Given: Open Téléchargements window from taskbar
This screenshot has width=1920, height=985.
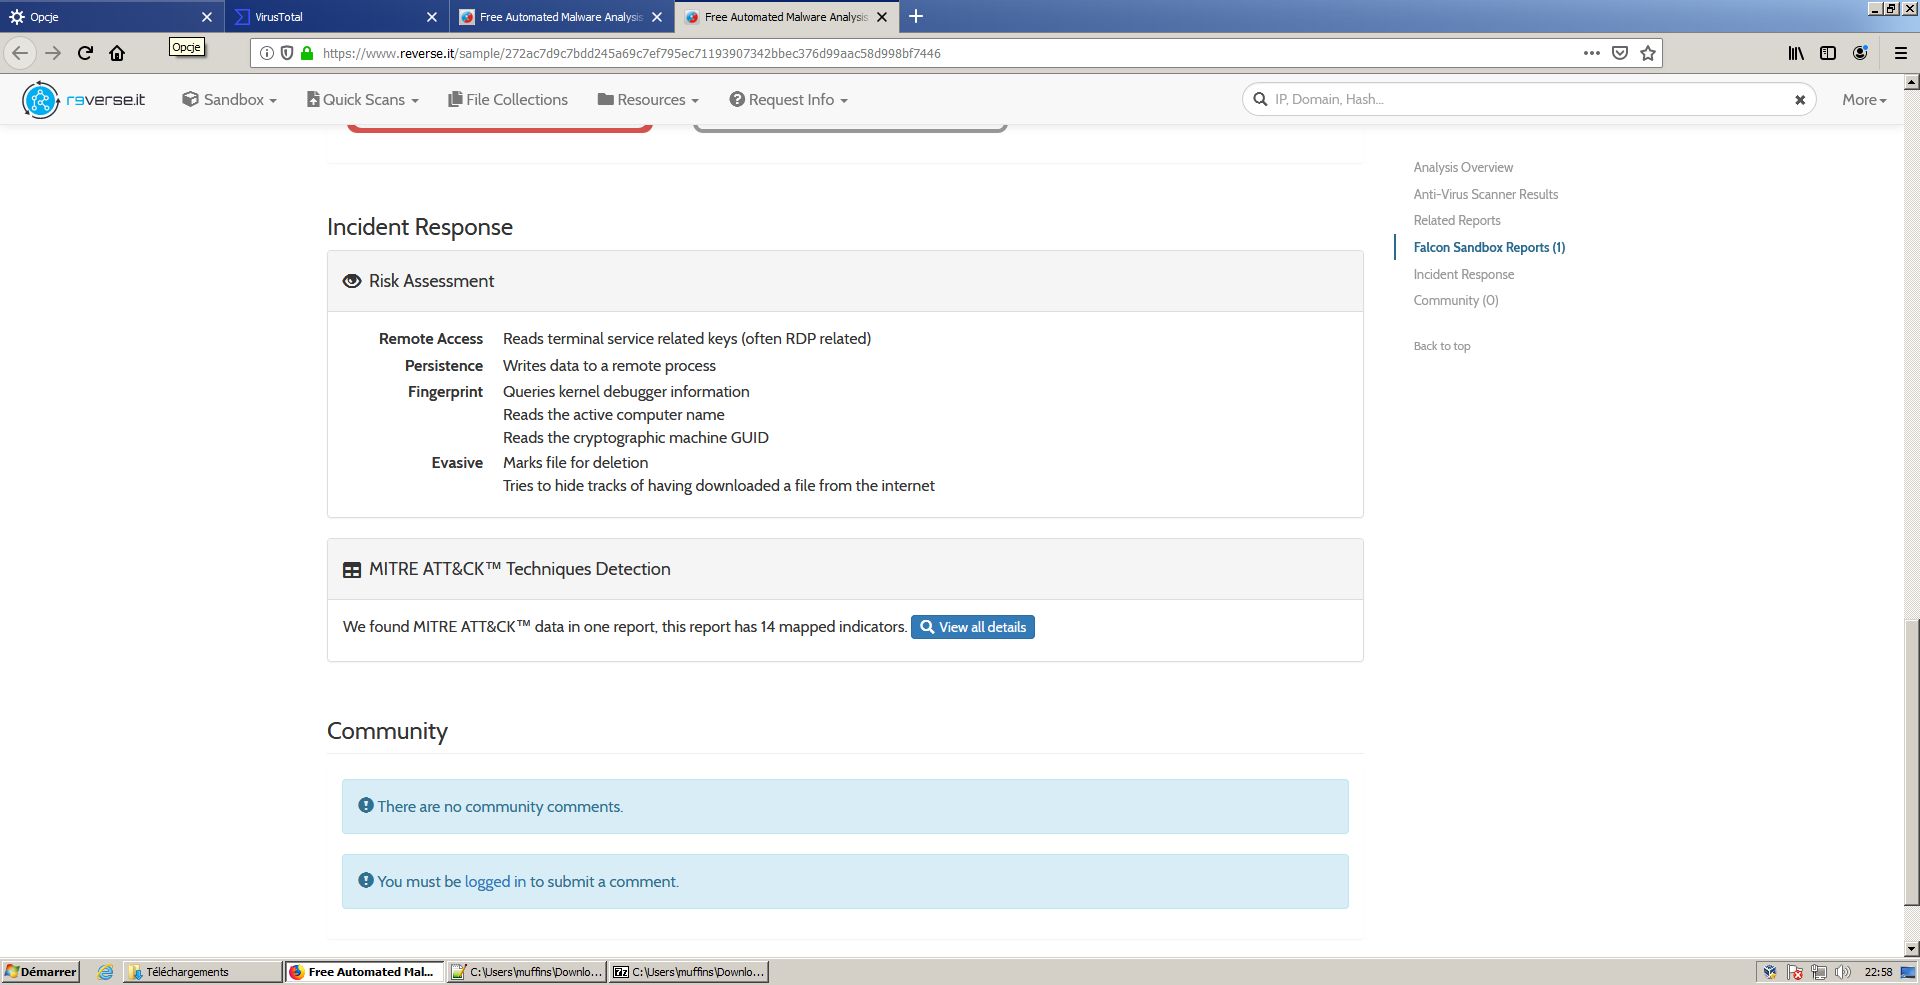Looking at the screenshot, I should pos(203,972).
